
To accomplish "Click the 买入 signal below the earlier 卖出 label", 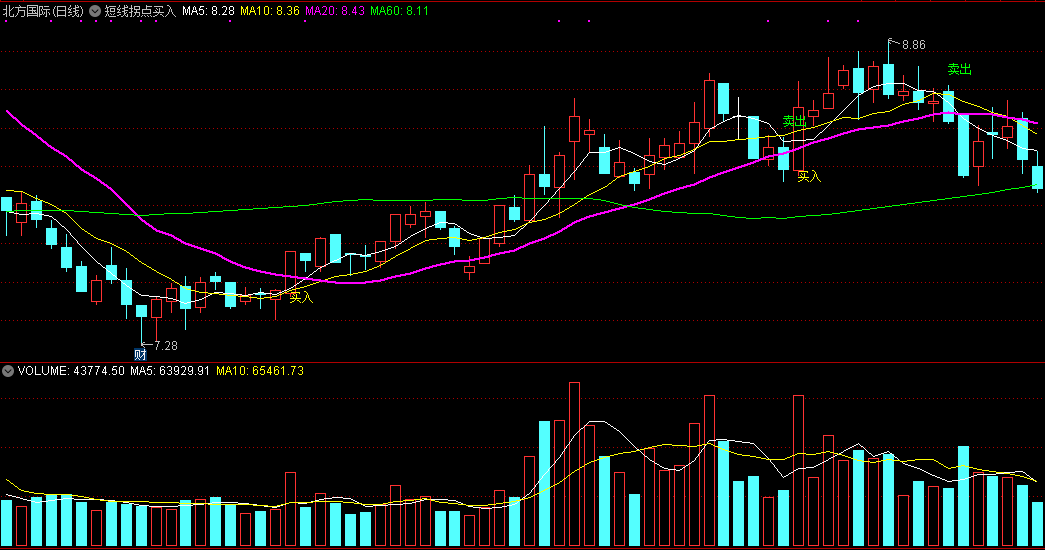I will 809,176.
